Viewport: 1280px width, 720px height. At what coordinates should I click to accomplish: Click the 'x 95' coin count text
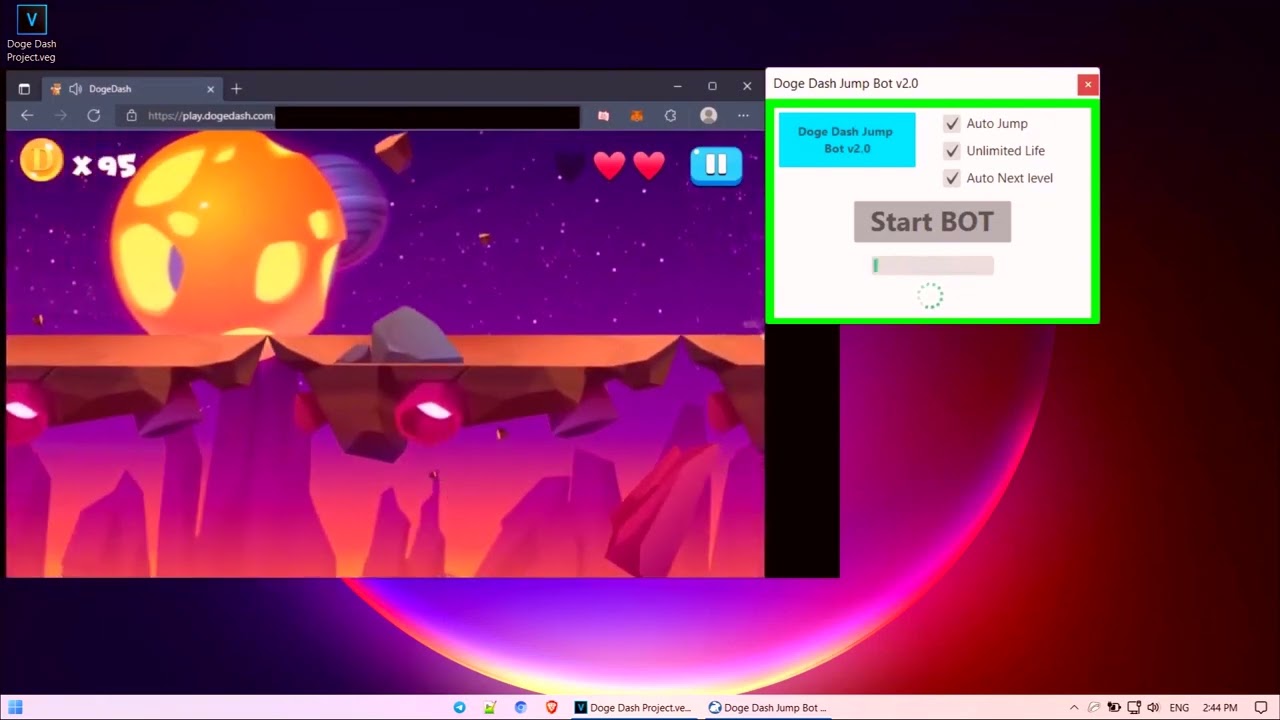pos(104,165)
